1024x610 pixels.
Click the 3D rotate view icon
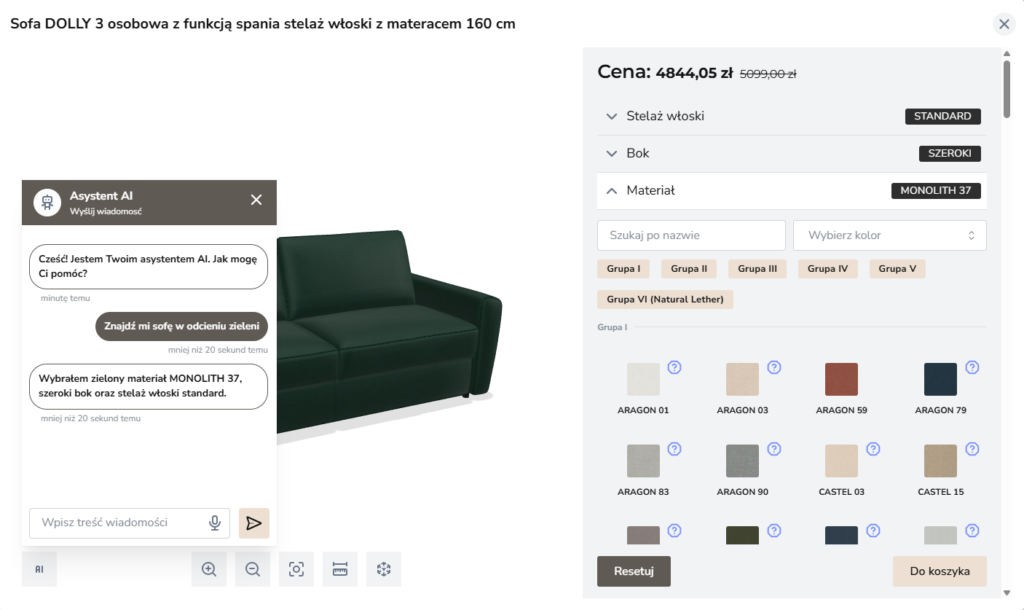(x=383, y=569)
